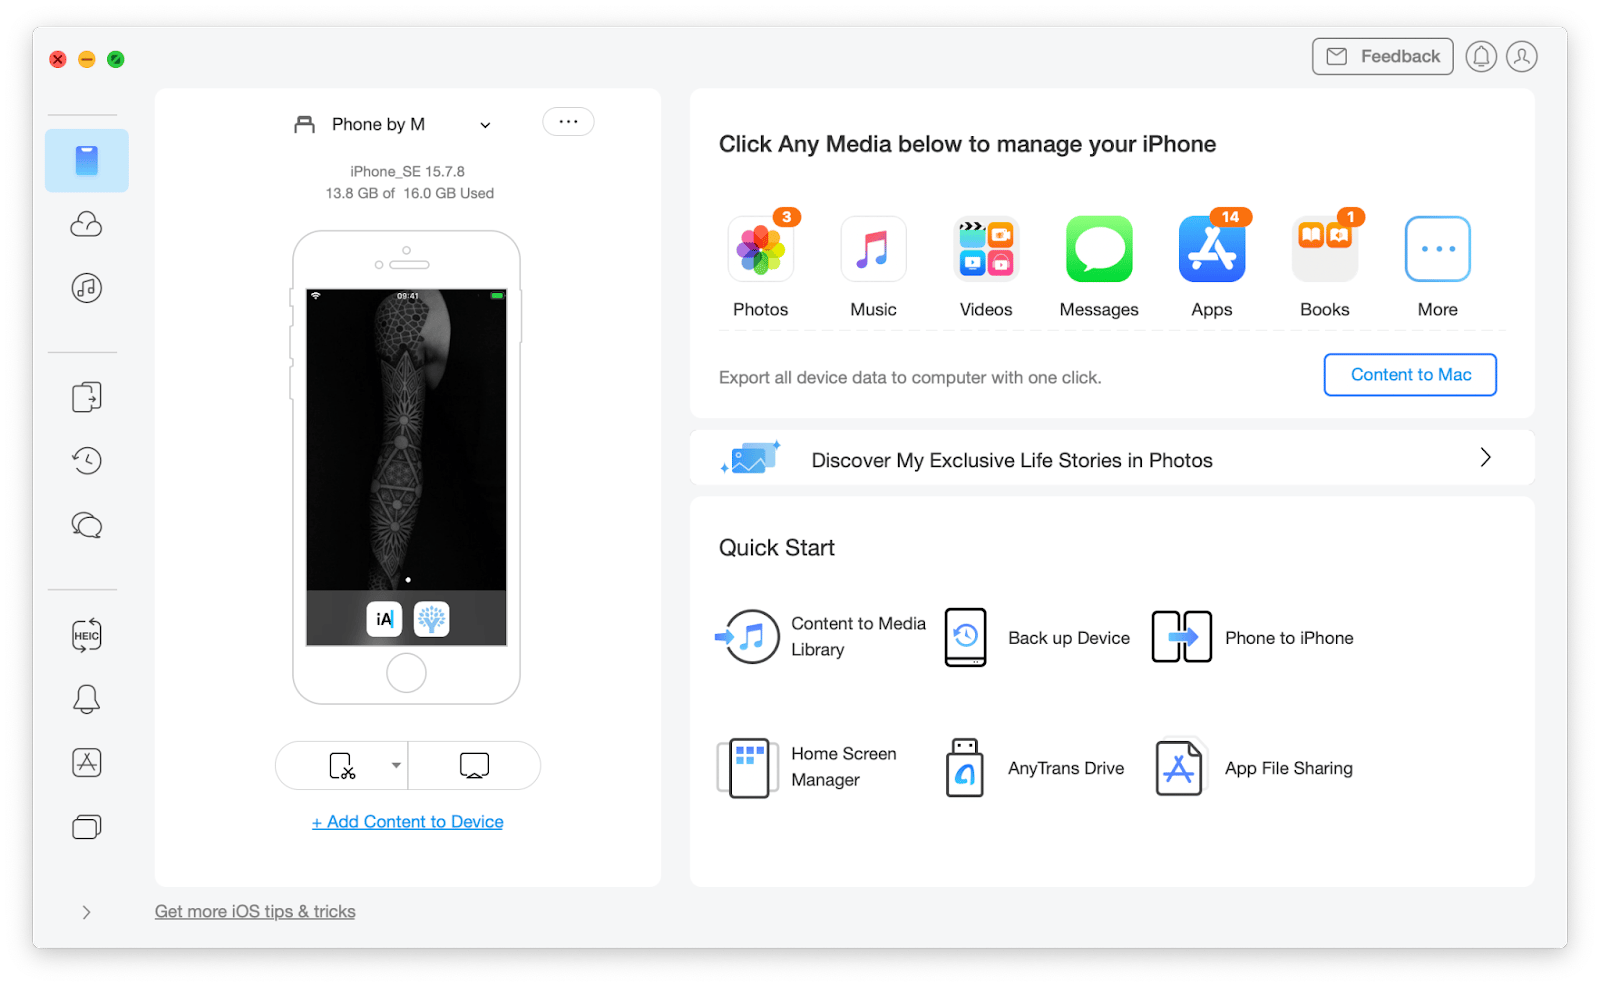Open the Phone by M device dropdown
Viewport: 1600px width, 987px height.
[392, 125]
